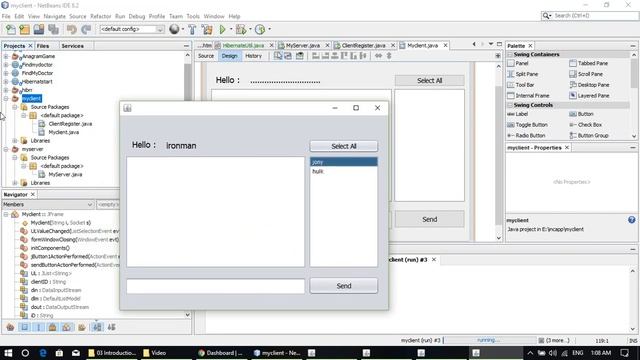Align left in column icon
The image size is (640, 360).
point(316,56)
